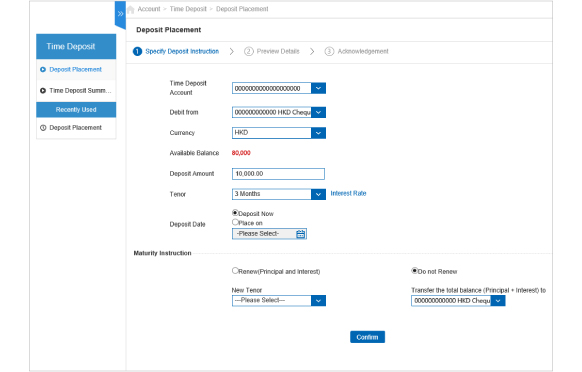Click the Deposit Amount input field
The image size is (582, 372).
[x=278, y=174]
